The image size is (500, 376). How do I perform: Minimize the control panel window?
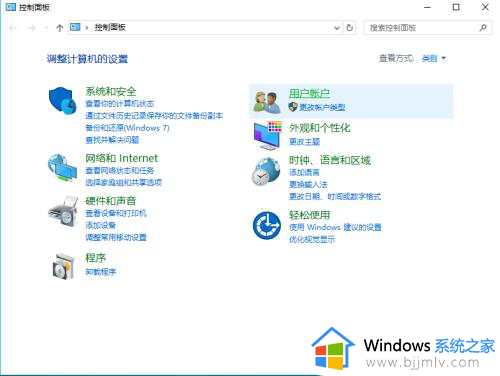(427, 7)
